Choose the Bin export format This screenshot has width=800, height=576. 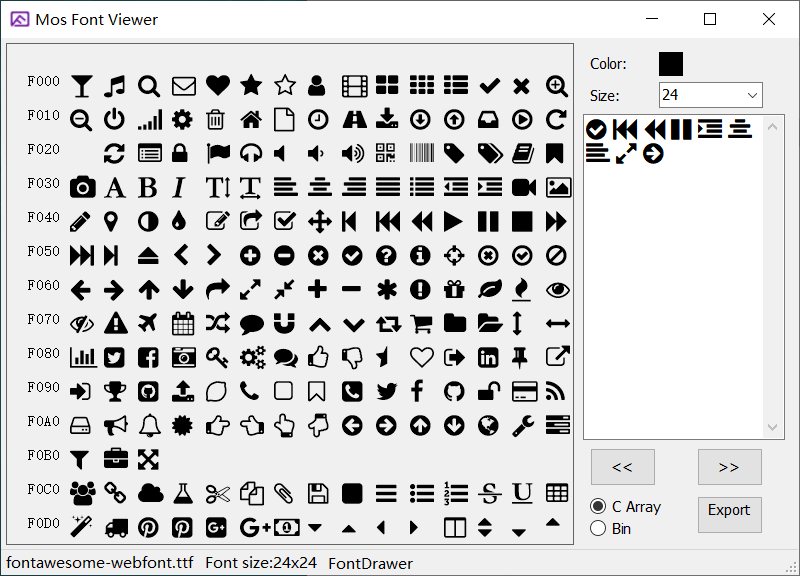click(x=611, y=529)
